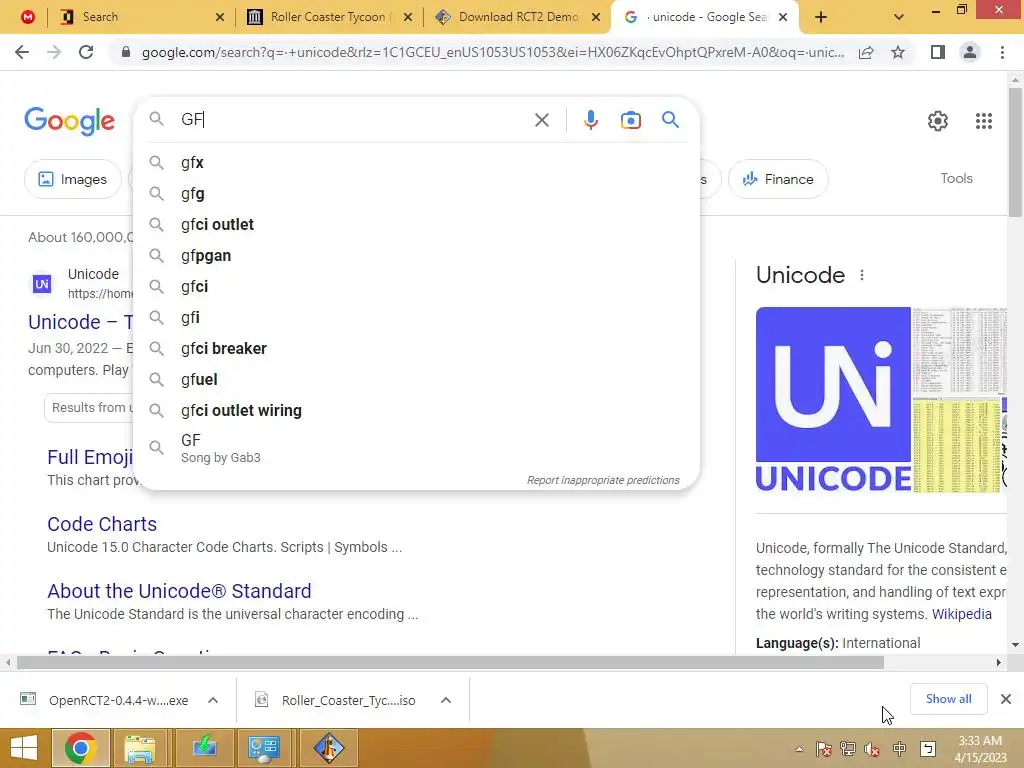Open tab search dropdown arrow
This screenshot has width=1024, height=768.
point(899,18)
